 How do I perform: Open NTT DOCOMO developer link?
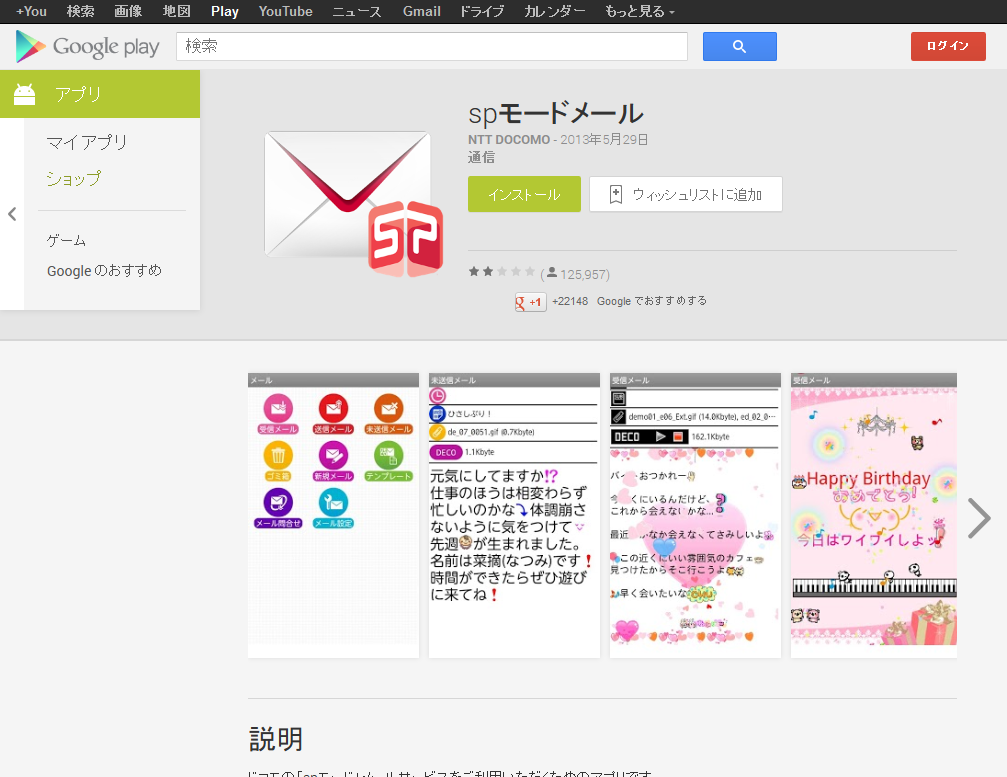point(509,139)
